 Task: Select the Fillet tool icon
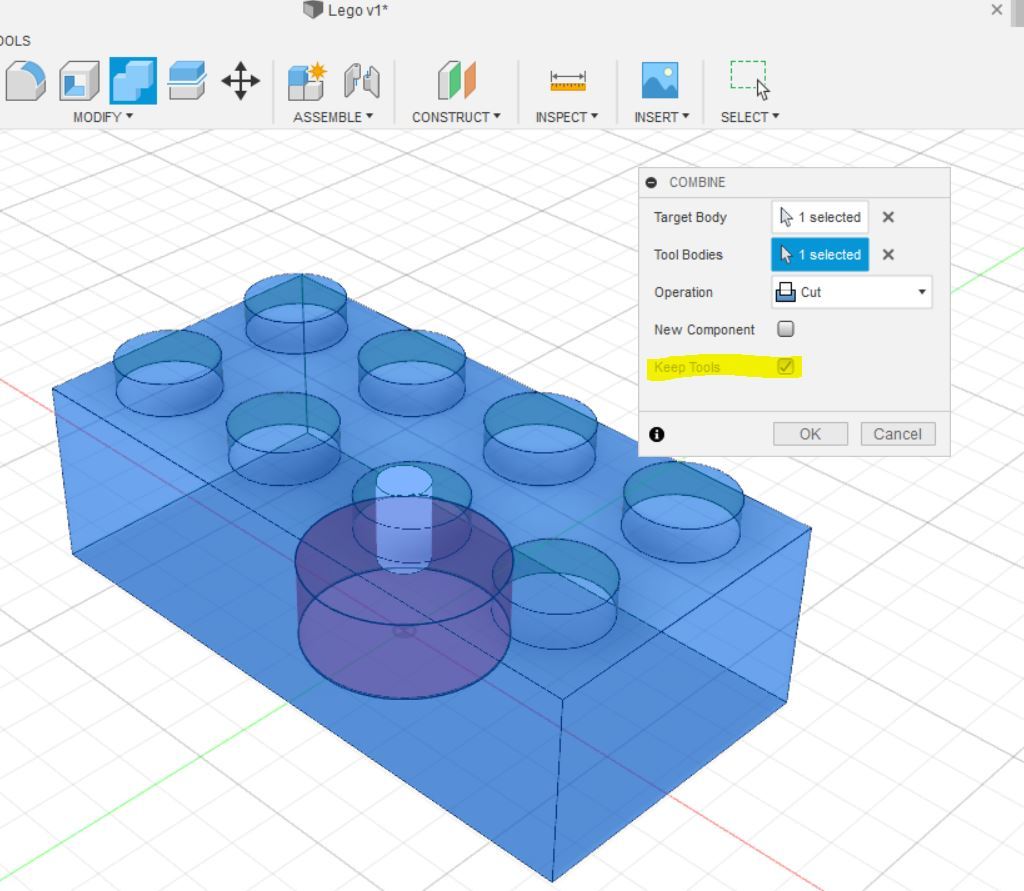pyautogui.click(x=25, y=80)
